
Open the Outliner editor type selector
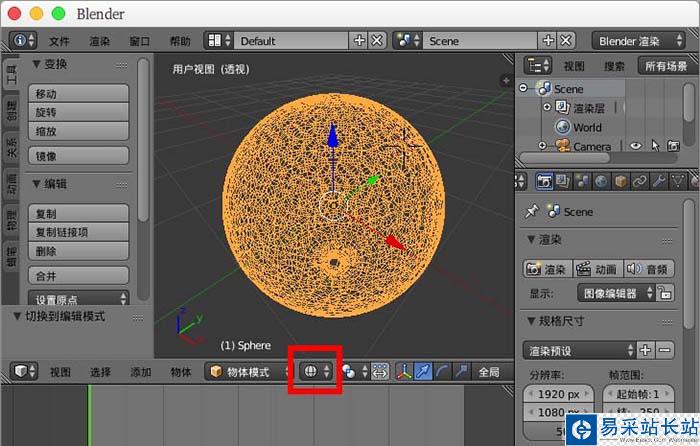click(538, 66)
